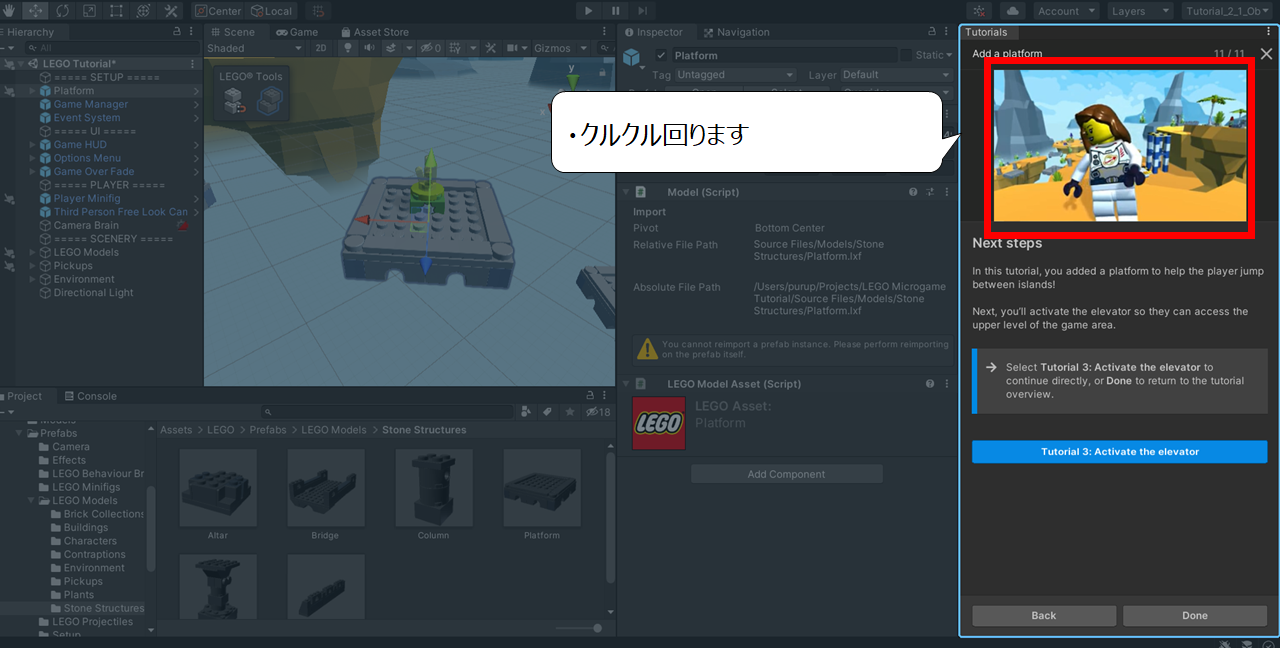Image resolution: width=1280 pixels, height=648 pixels.
Task: Open the Tag Untagged dropdown
Action: (x=735, y=75)
